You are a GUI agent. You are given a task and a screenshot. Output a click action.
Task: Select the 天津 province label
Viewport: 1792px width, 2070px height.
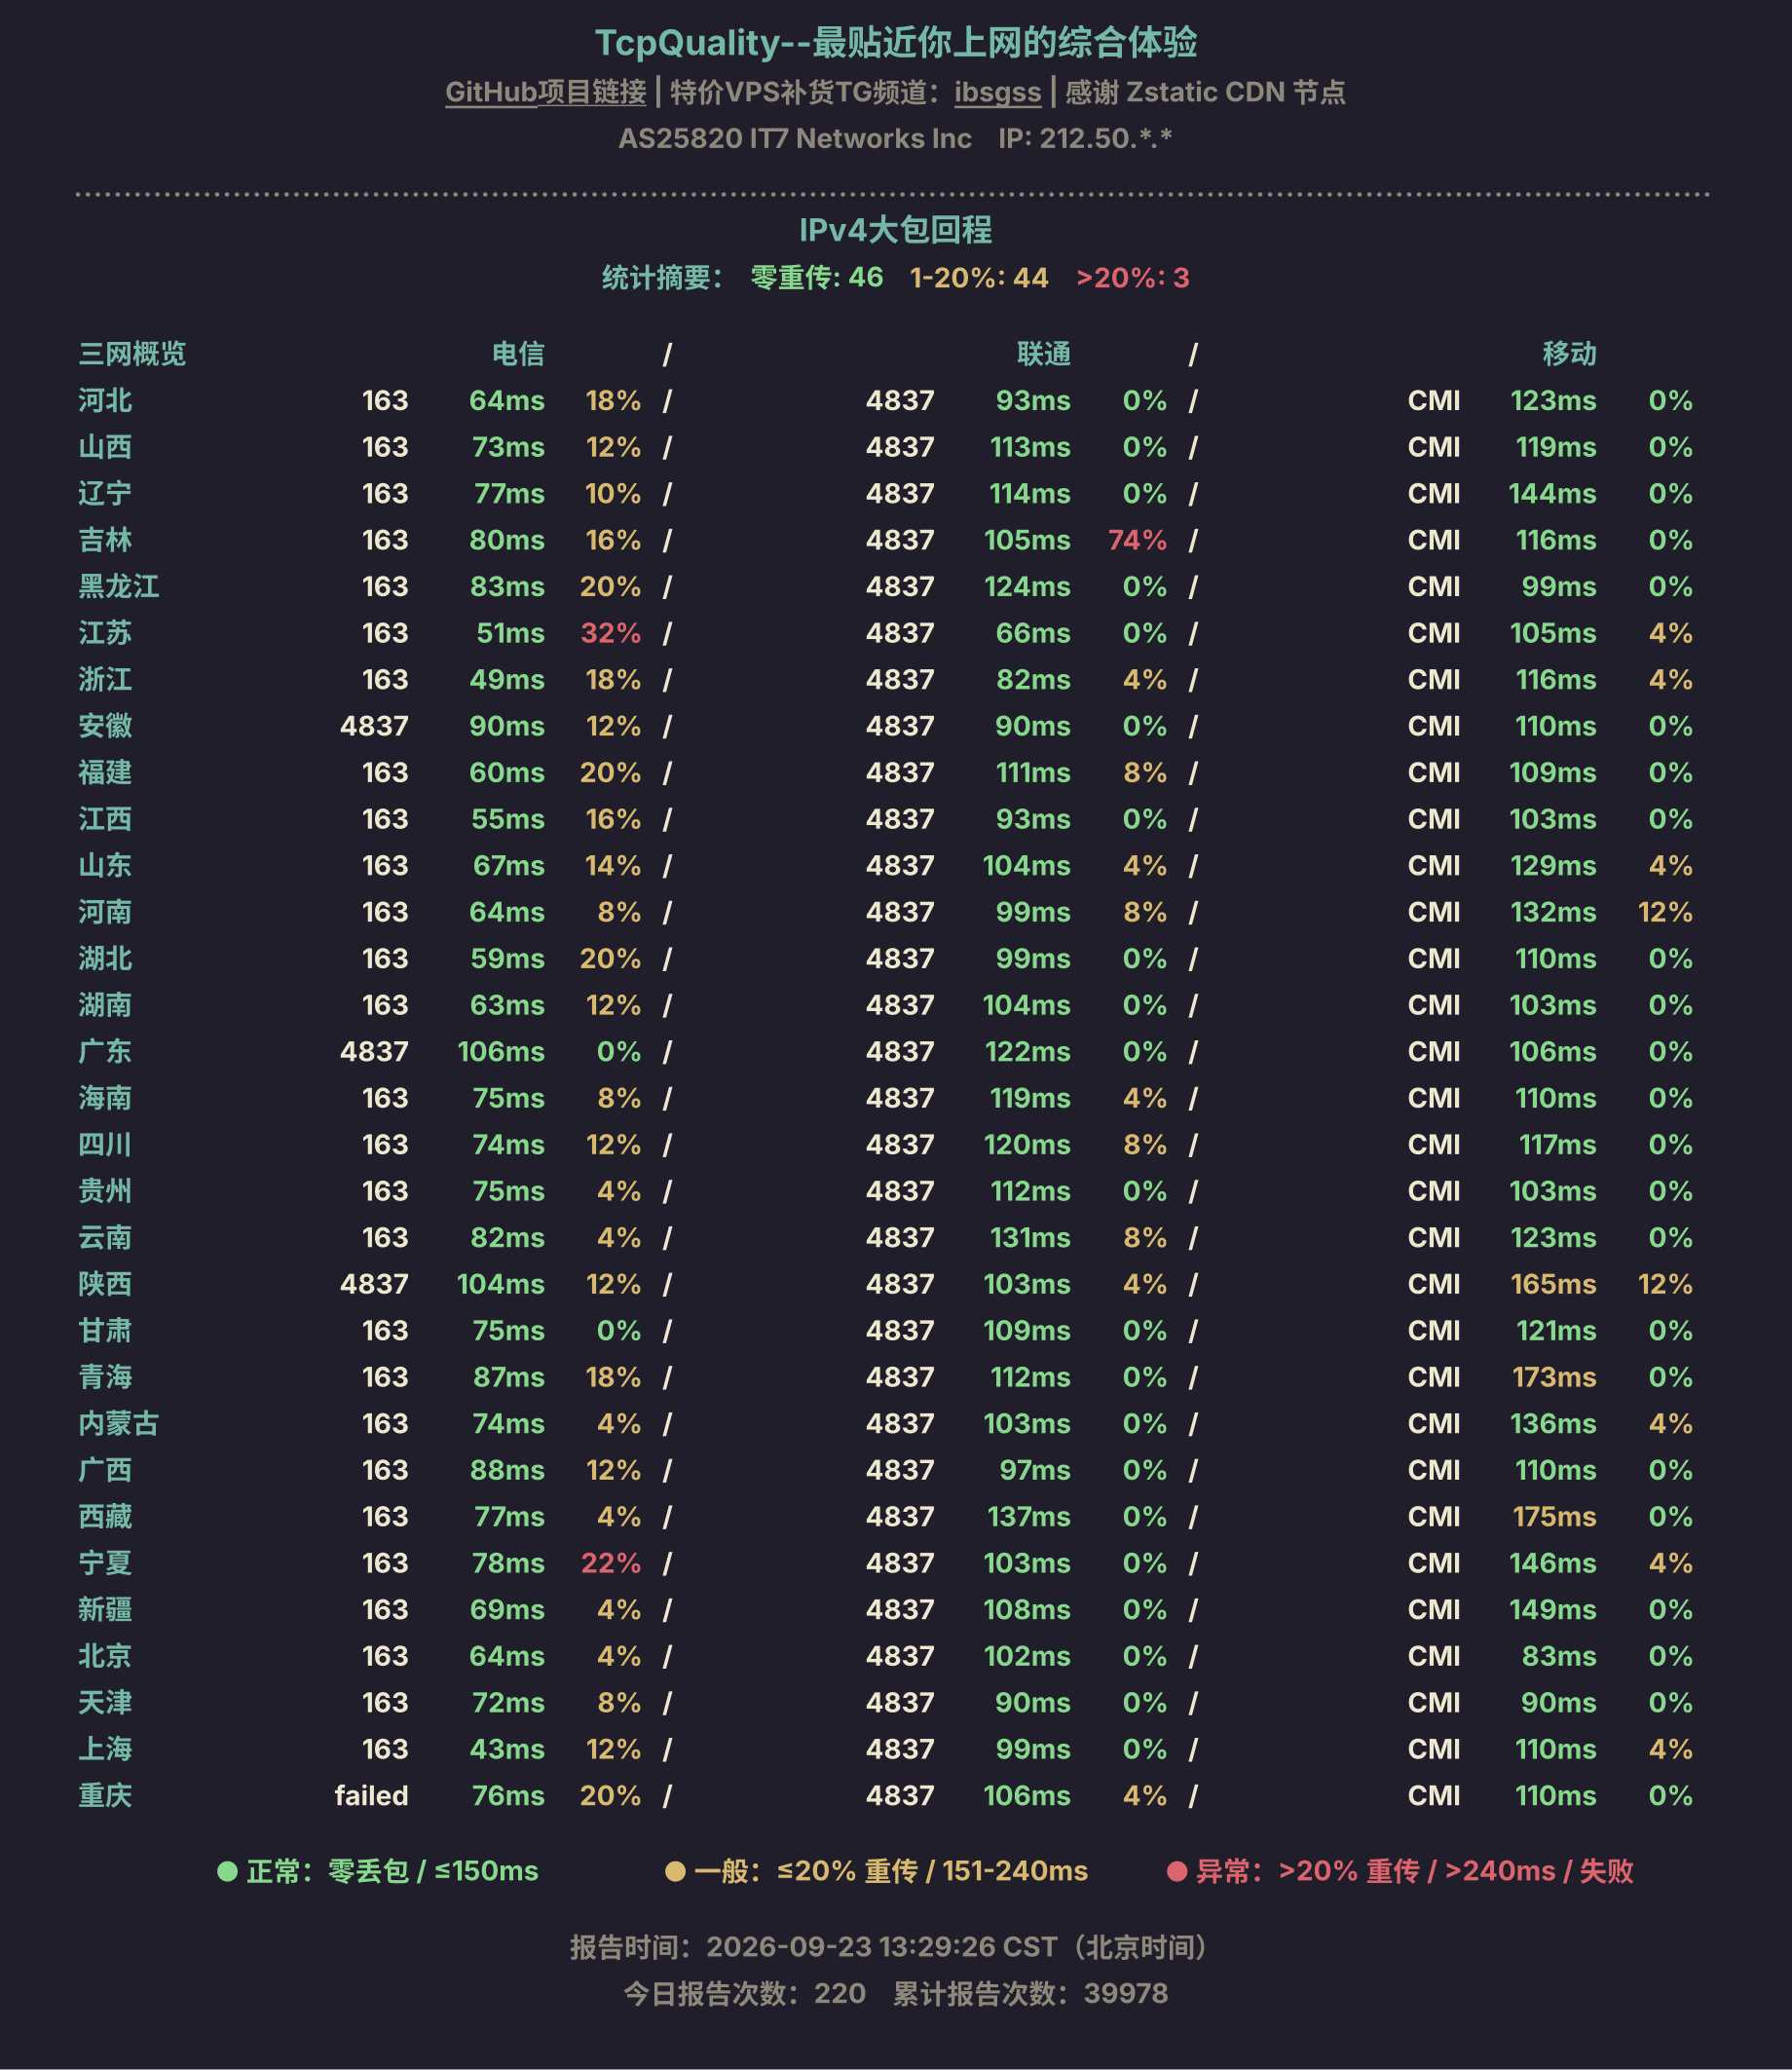click(x=105, y=1702)
